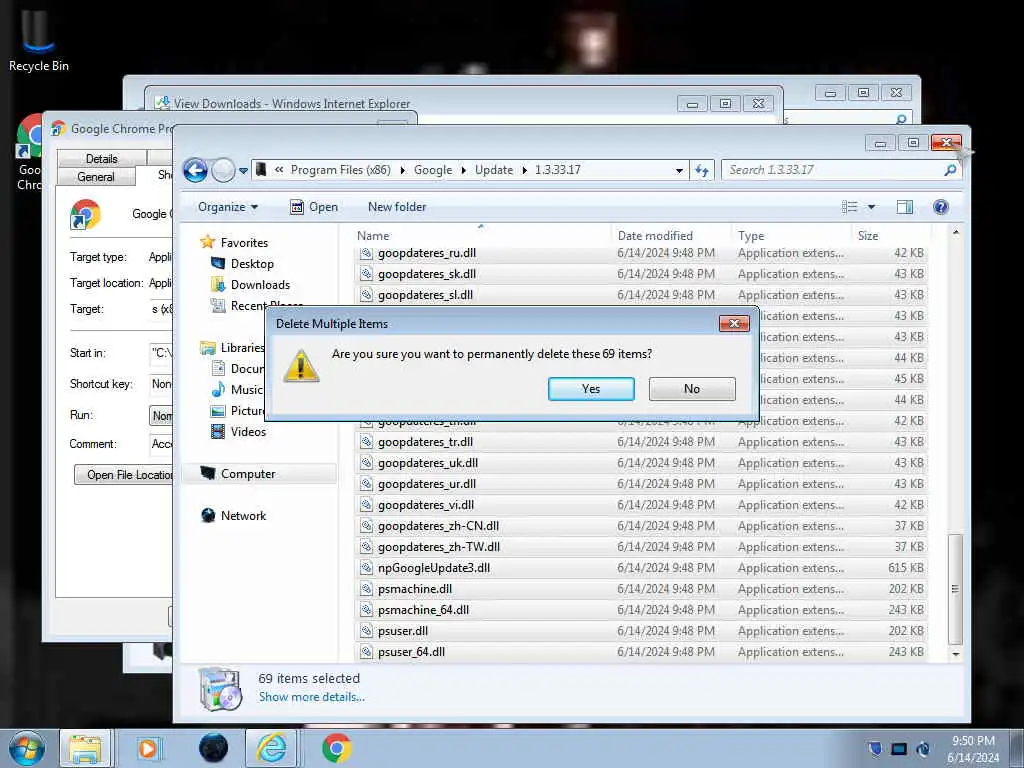The height and width of the screenshot is (768, 1024).
Task: Click scrollbar up arrow in file list
Action: 955,232
